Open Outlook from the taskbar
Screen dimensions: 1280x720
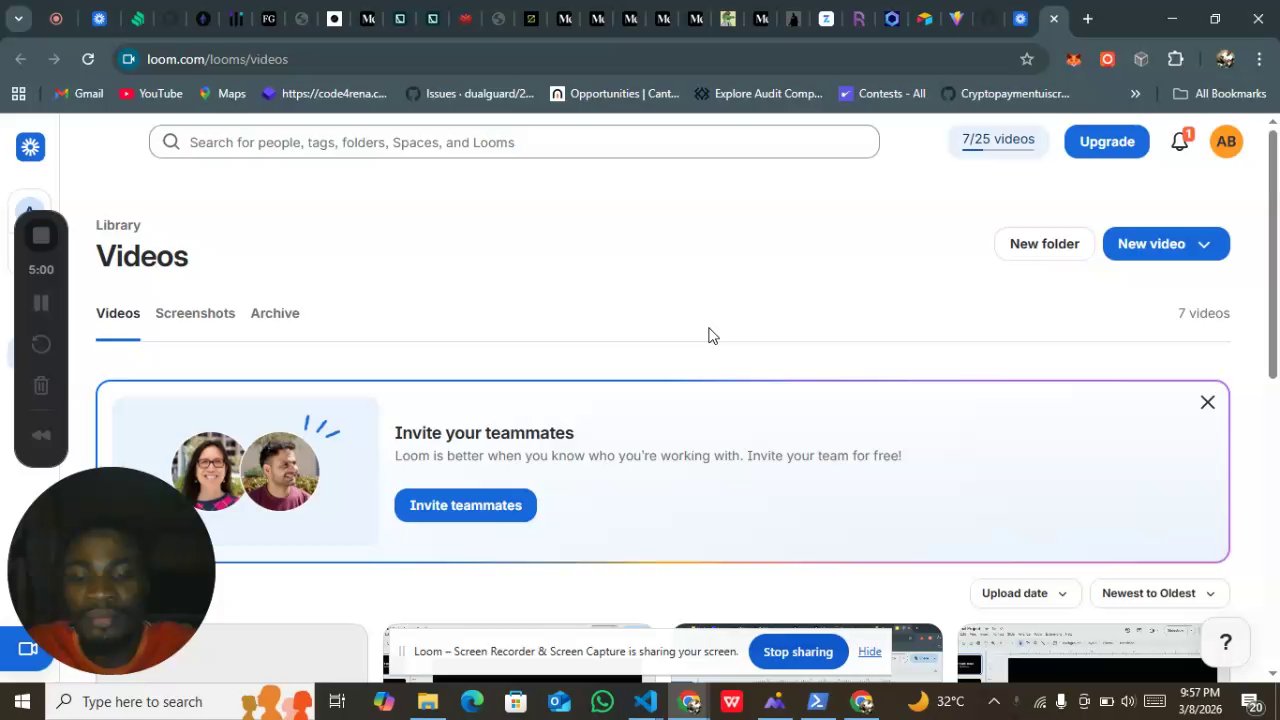click(558, 701)
